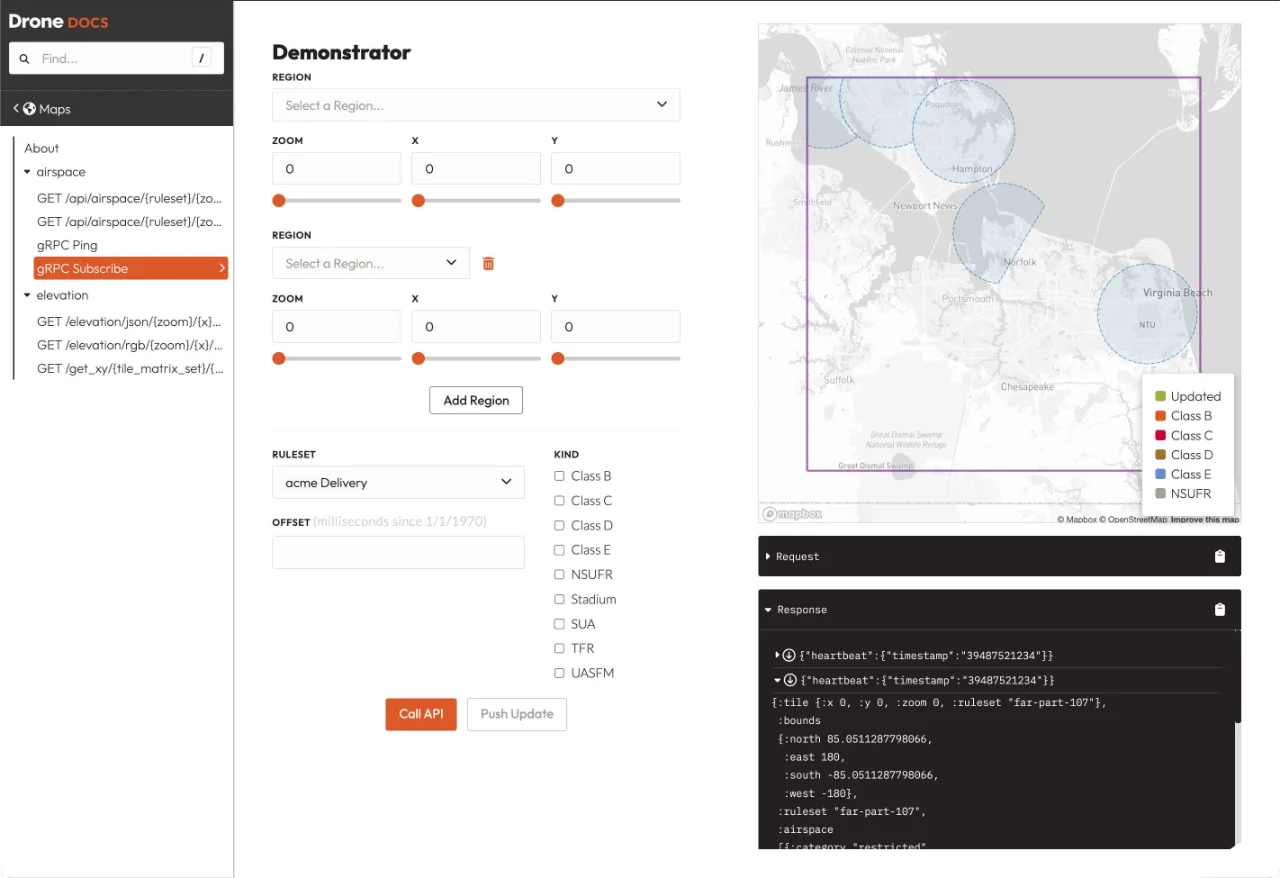
Task: Click the globe icon beside Maps
Action: pyautogui.click(x=30, y=109)
